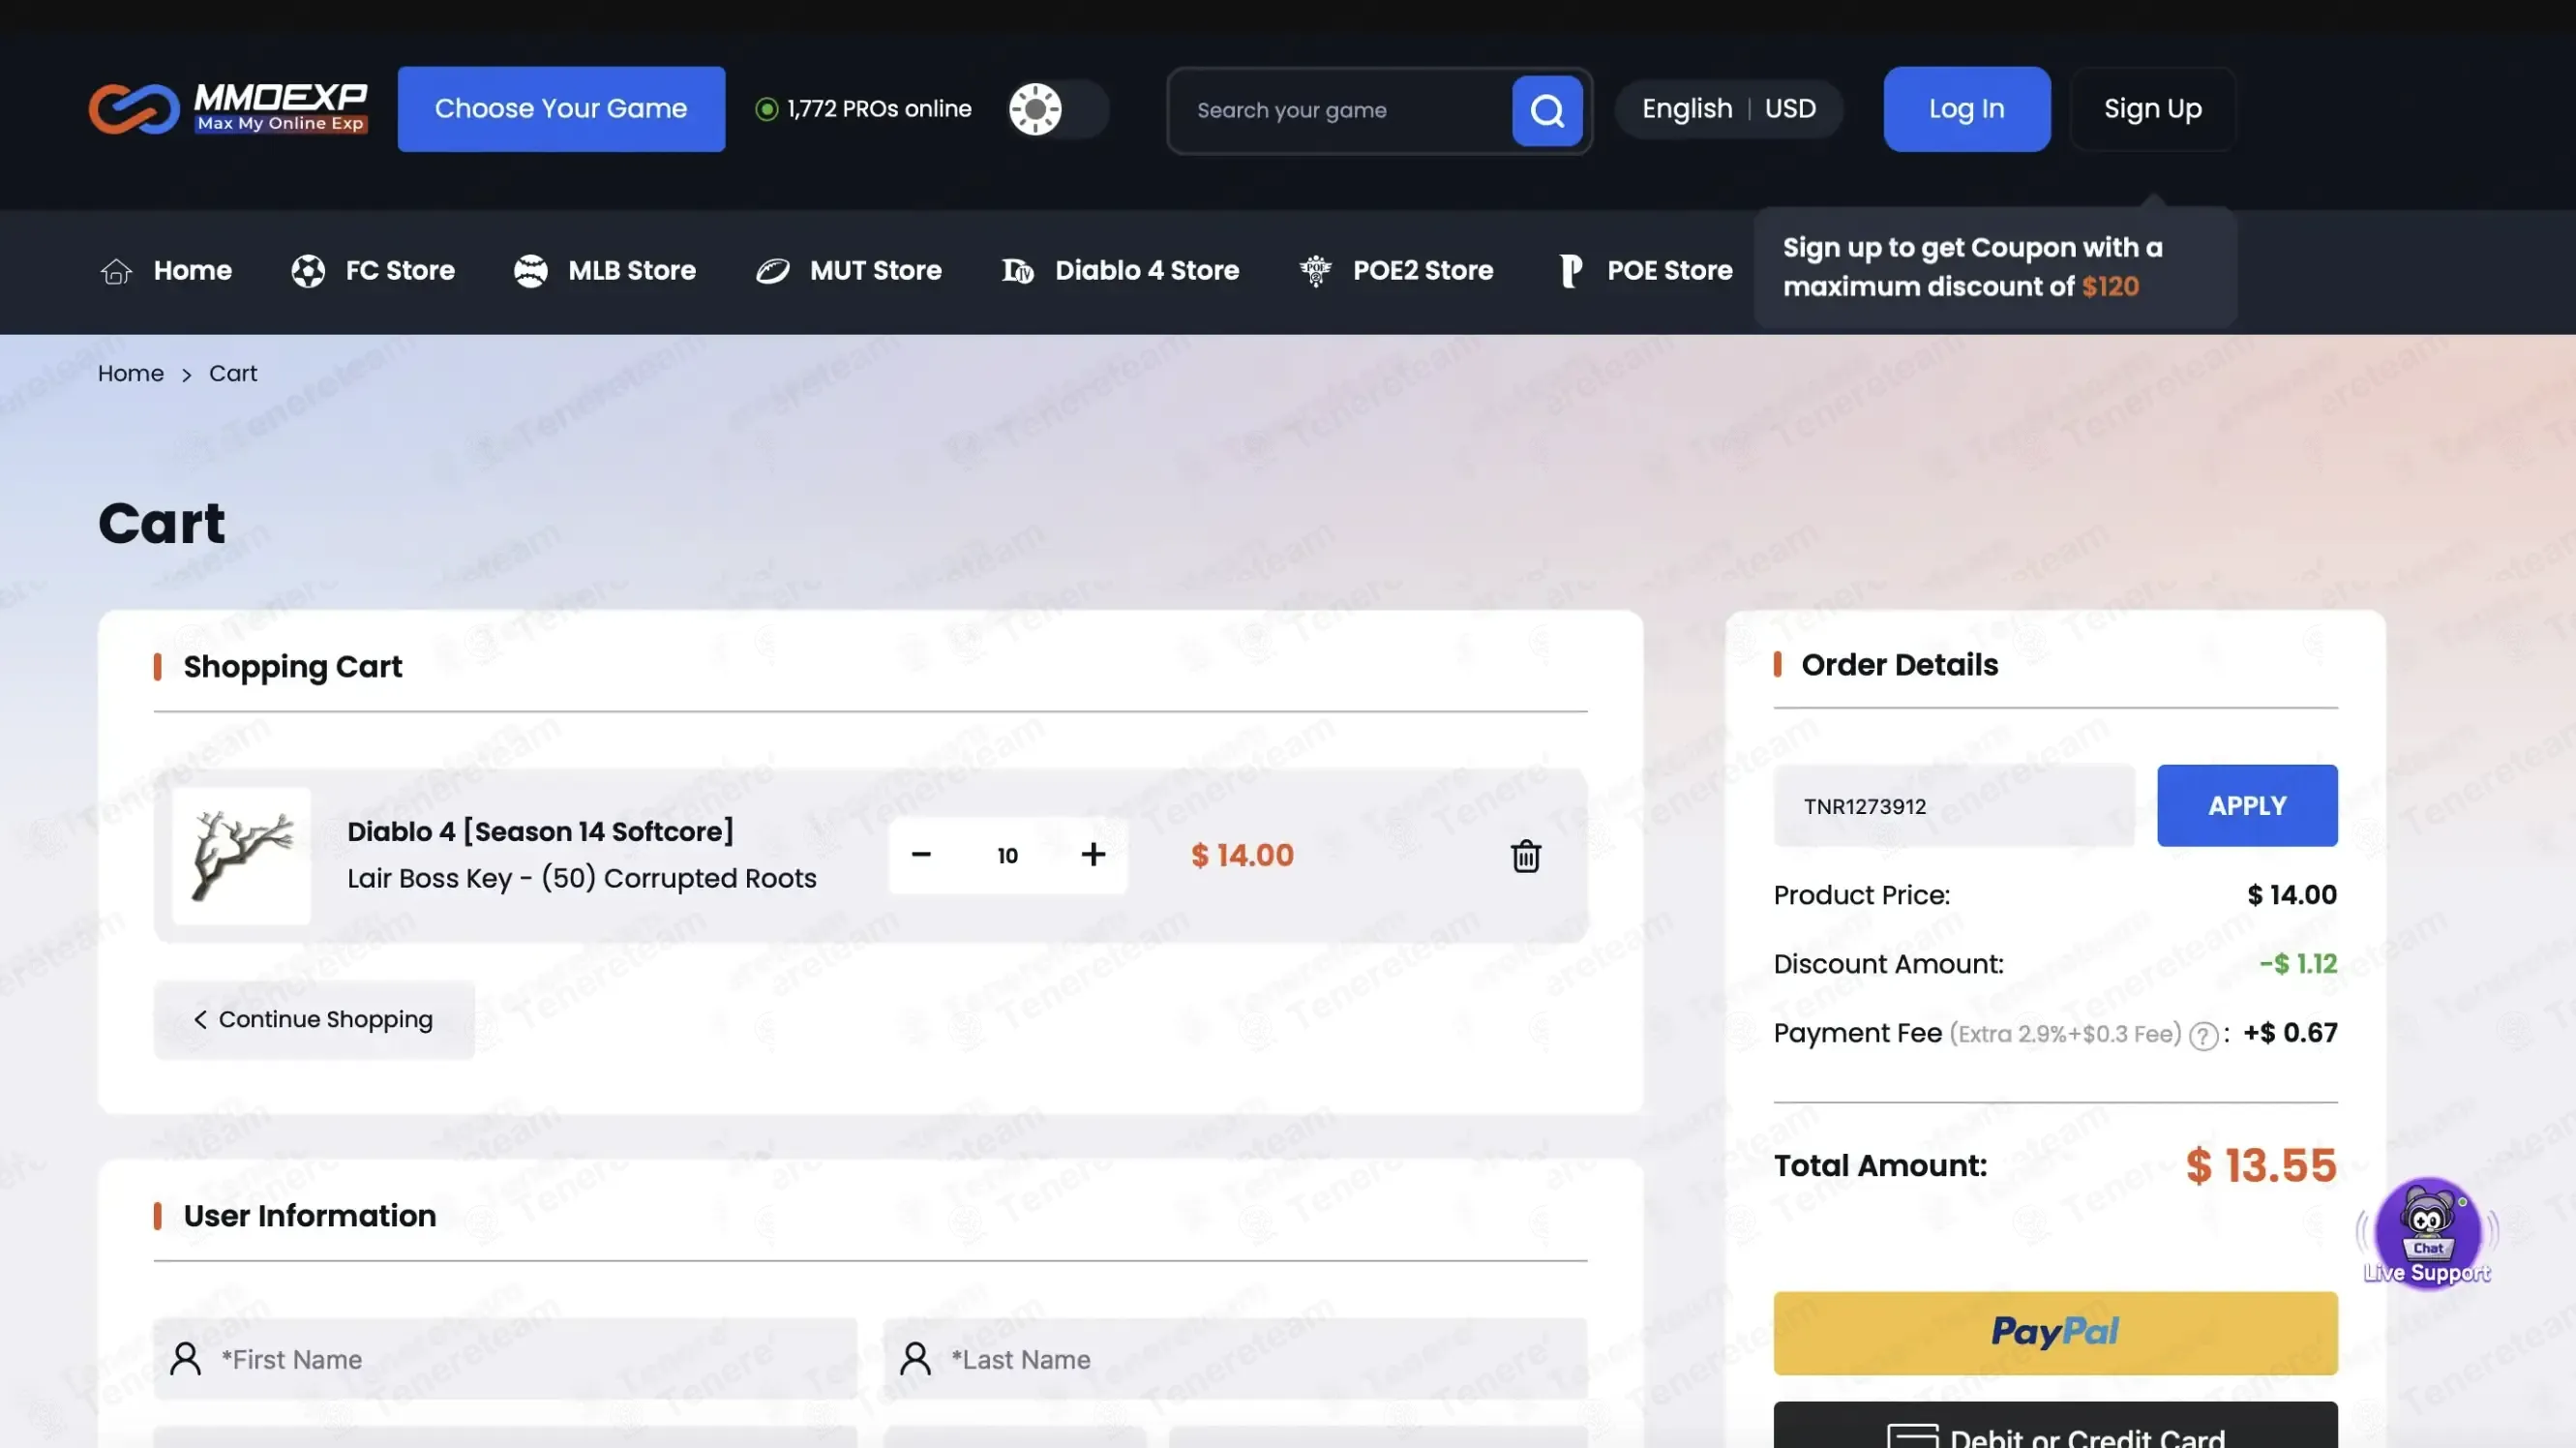Toggle the light/dark theme switch
Viewport: 2576px width, 1448px height.
pos(1058,109)
